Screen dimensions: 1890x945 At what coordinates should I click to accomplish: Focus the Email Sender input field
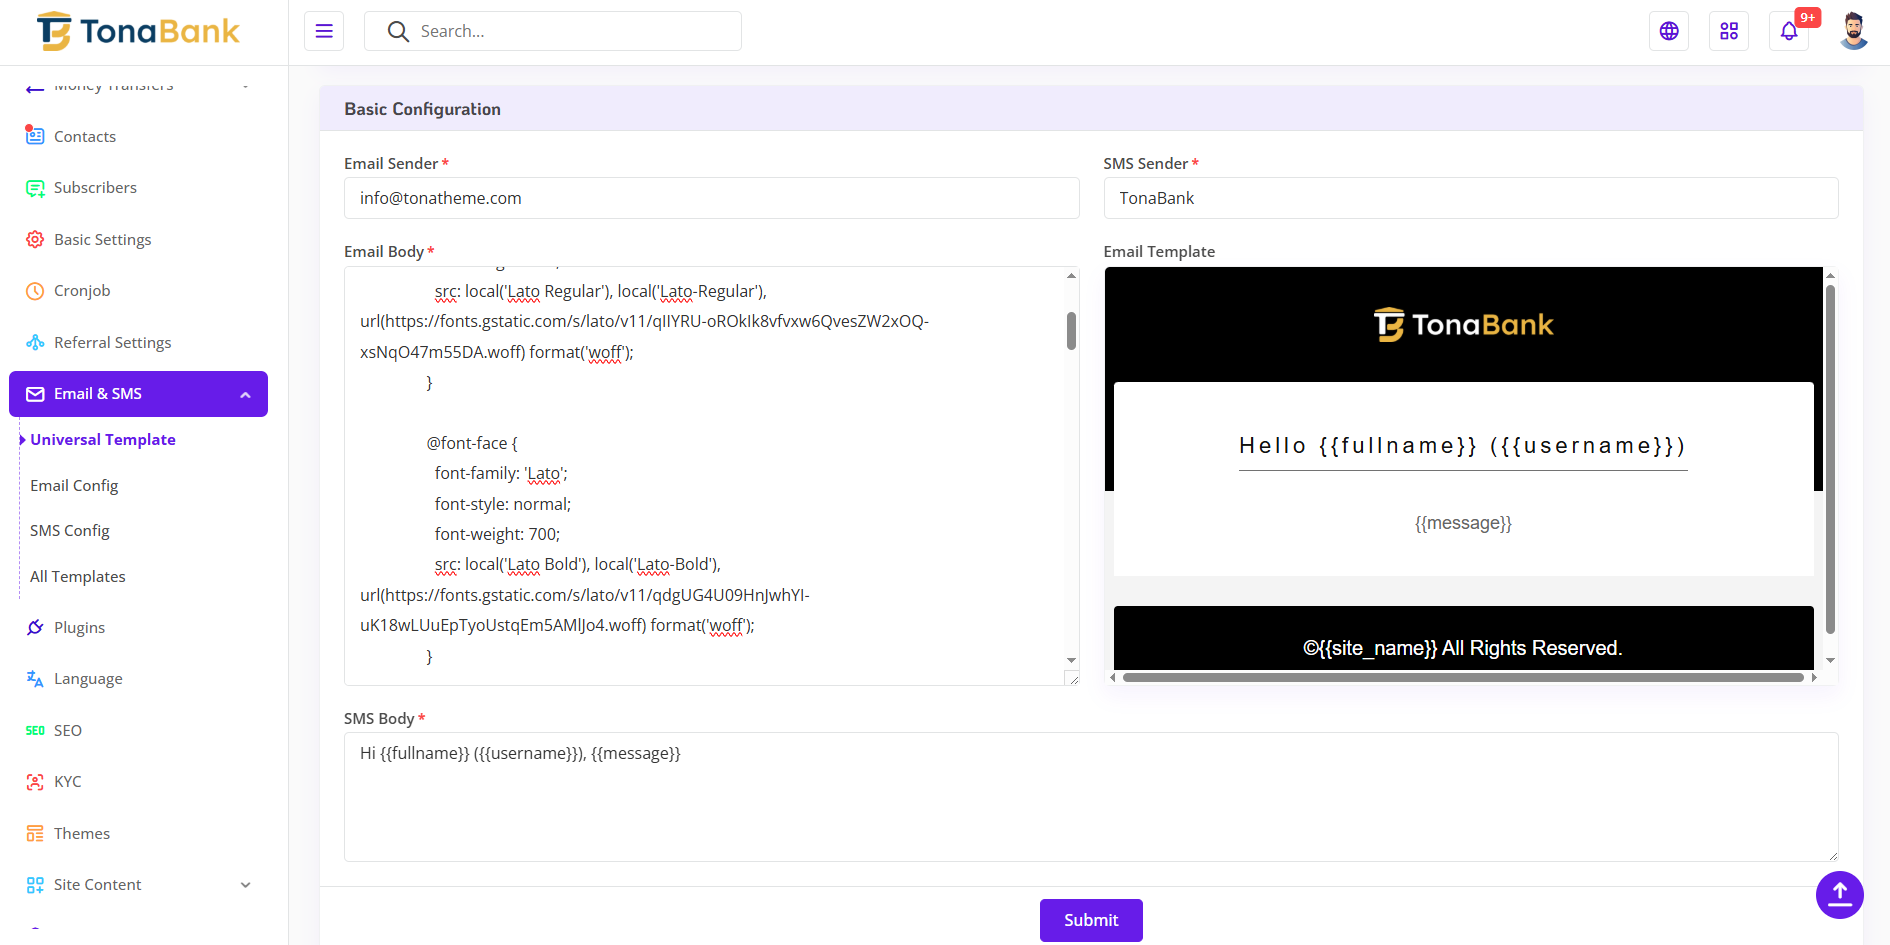point(711,198)
